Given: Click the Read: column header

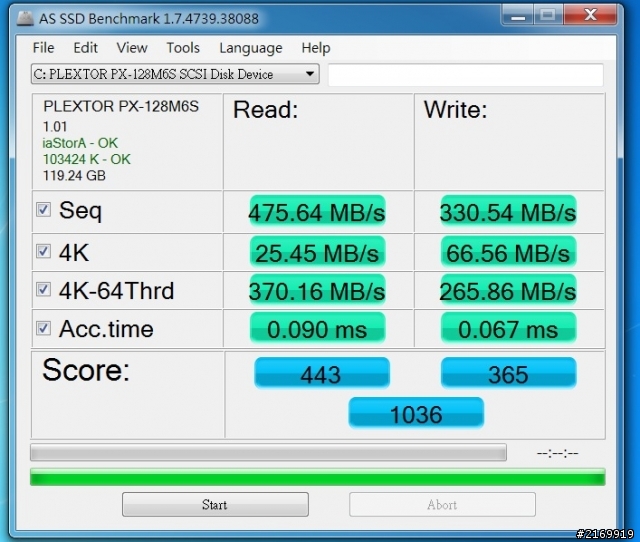Looking at the screenshot, I should (266, 109).
